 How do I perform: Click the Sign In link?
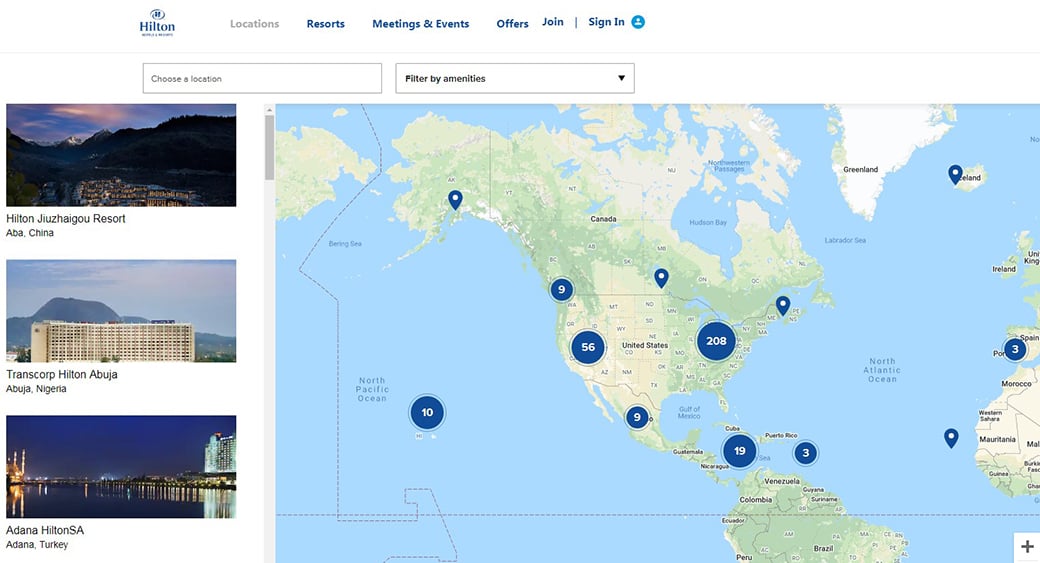click(x=606, y=22)
